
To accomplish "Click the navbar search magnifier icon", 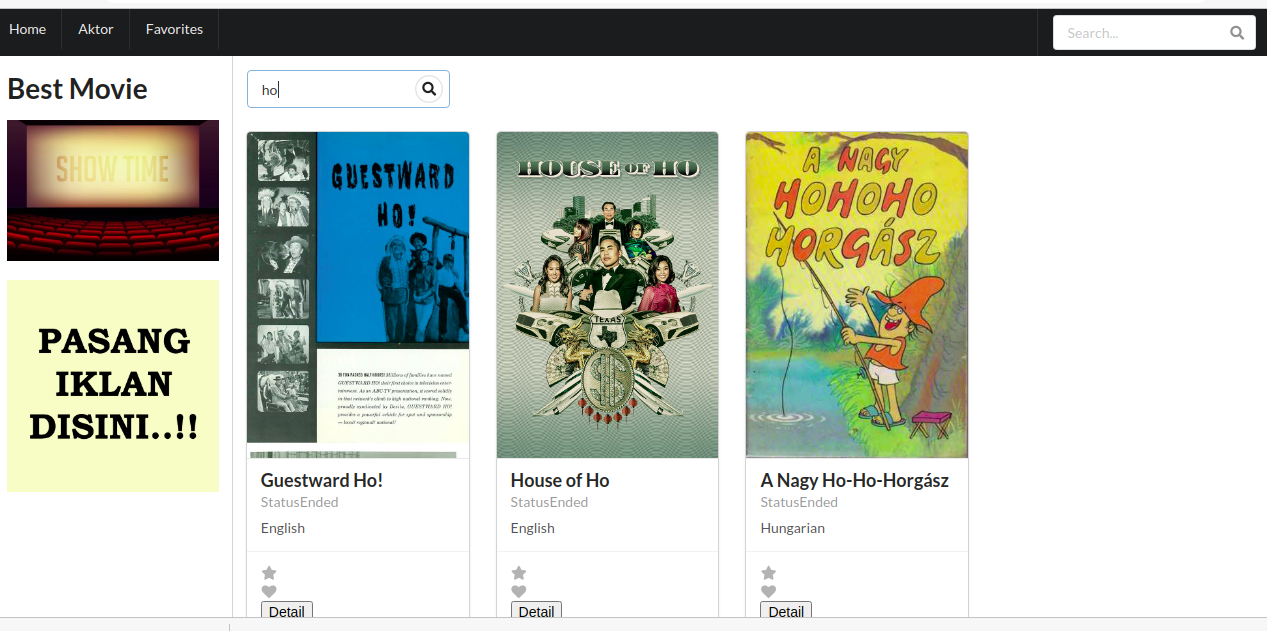I will pos(1237,33).
